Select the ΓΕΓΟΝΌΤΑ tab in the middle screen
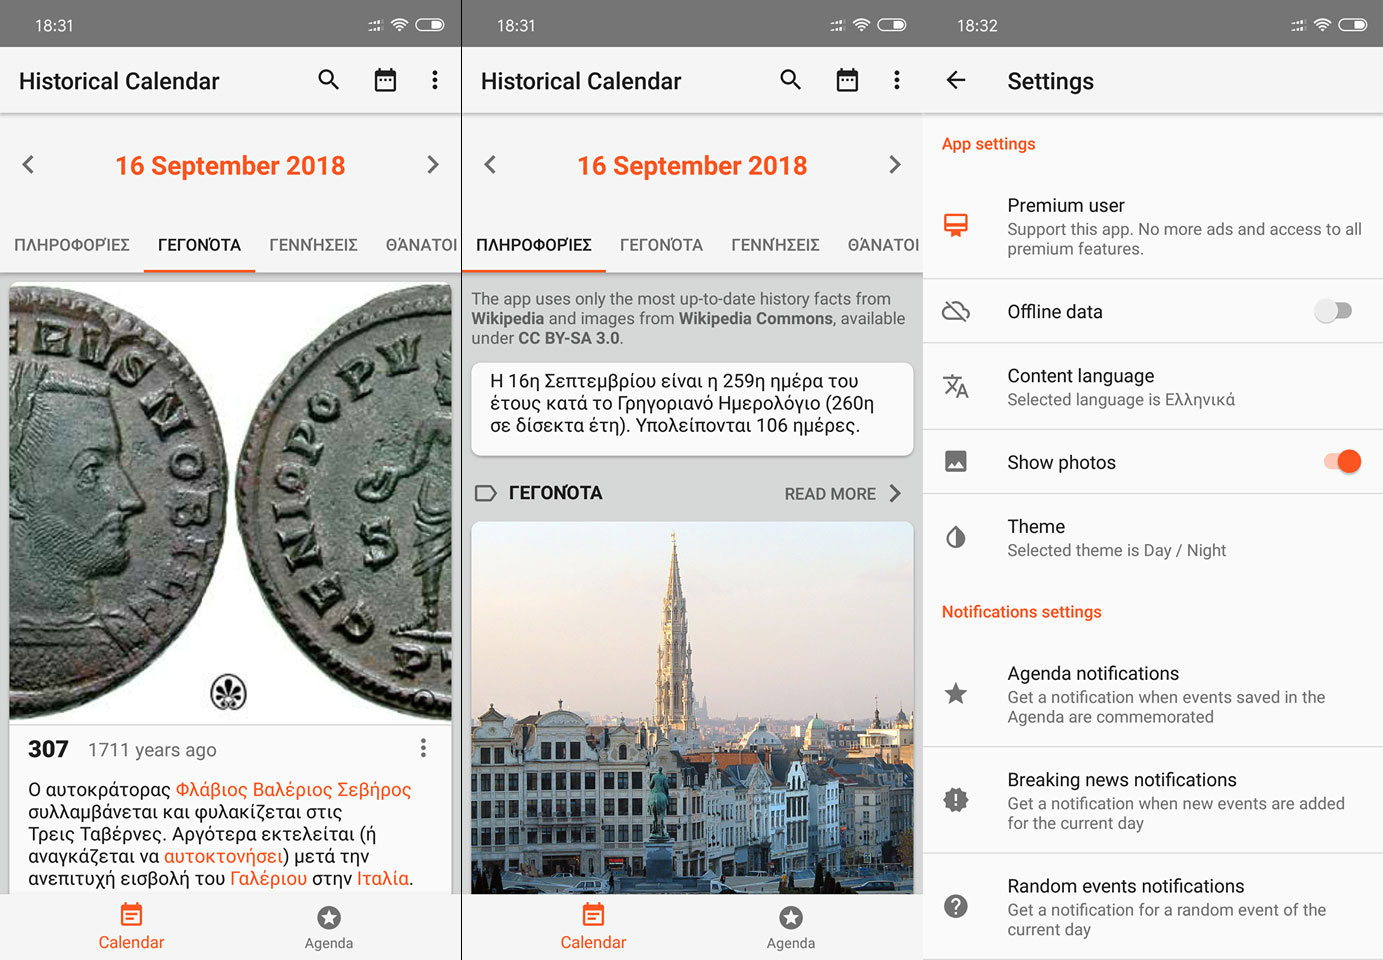 pos(661,245)
